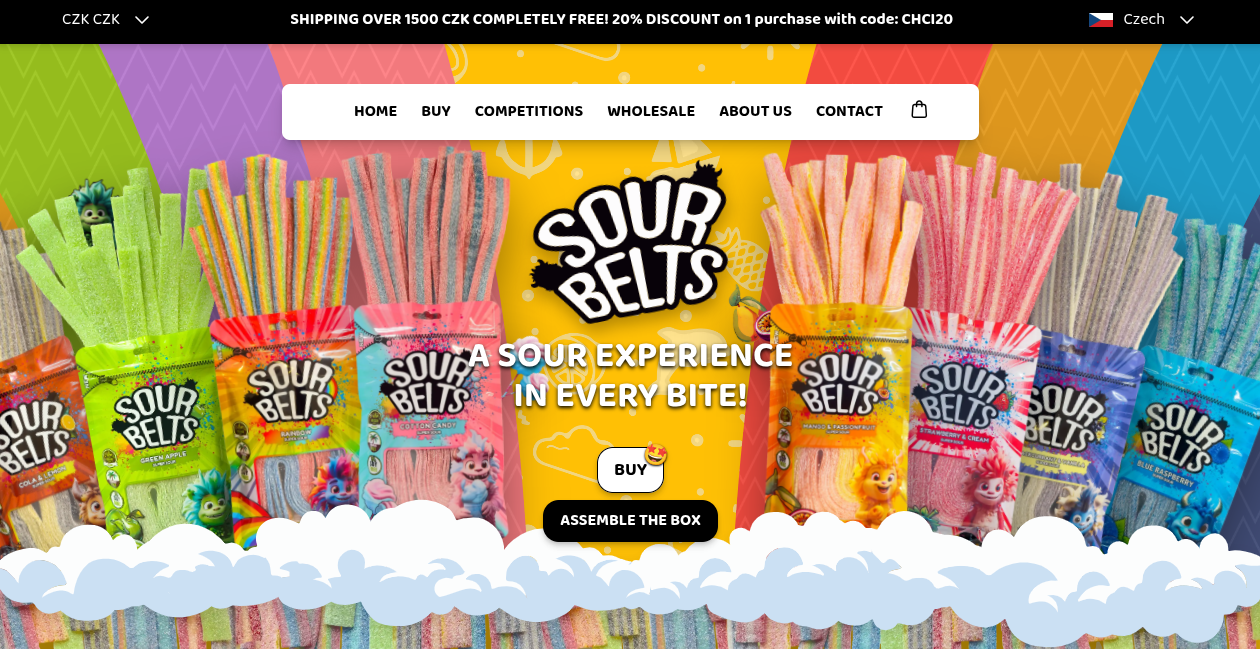Image resolution: width=1260 pixels, height=649 pixels.
Task: Navigate to WHOLESALE section
Action: [651, 111]
